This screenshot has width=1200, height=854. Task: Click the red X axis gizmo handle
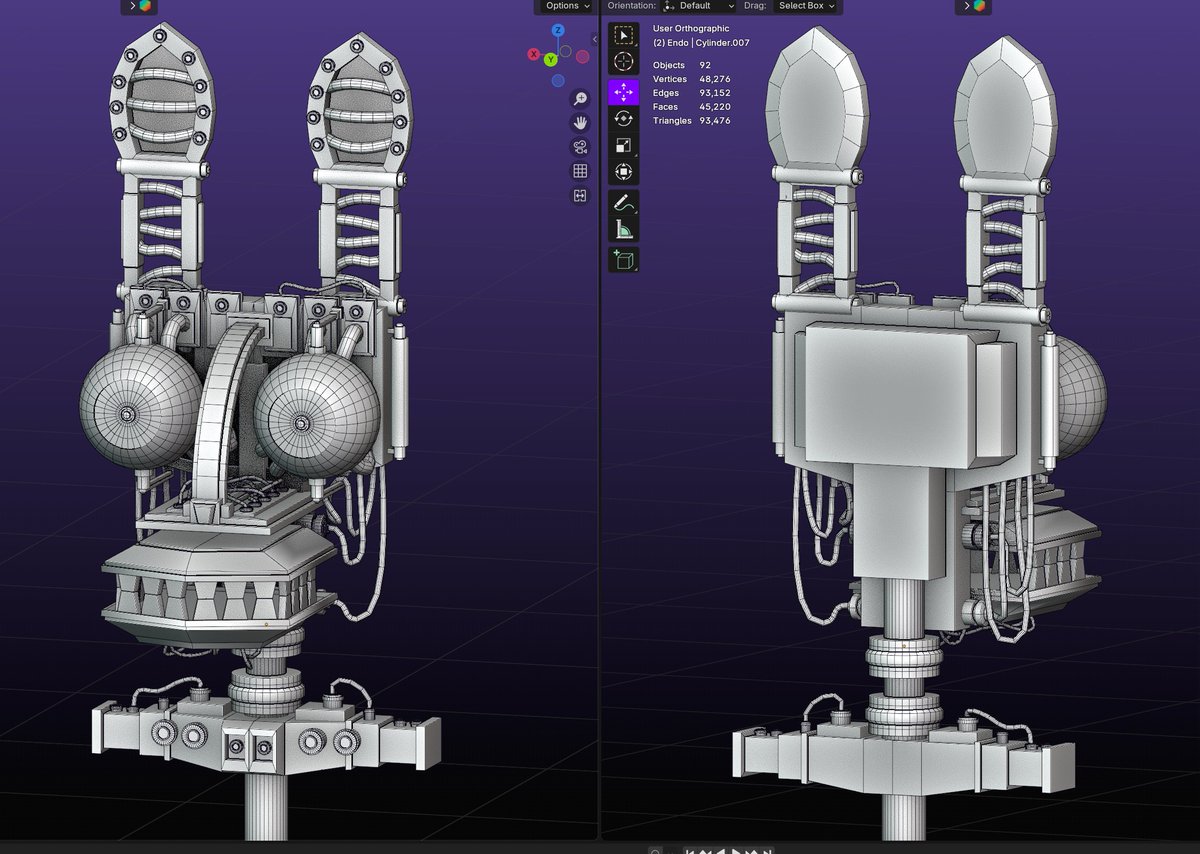pyautogui.click(x=534, y=54)
